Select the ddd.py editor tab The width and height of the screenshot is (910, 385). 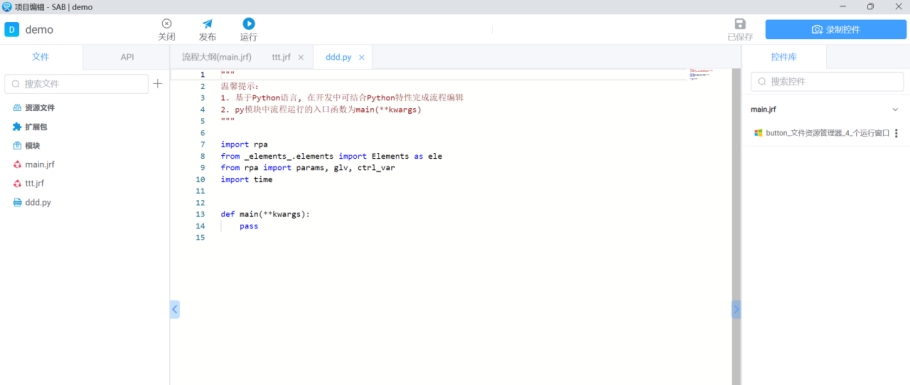(338, 57)
